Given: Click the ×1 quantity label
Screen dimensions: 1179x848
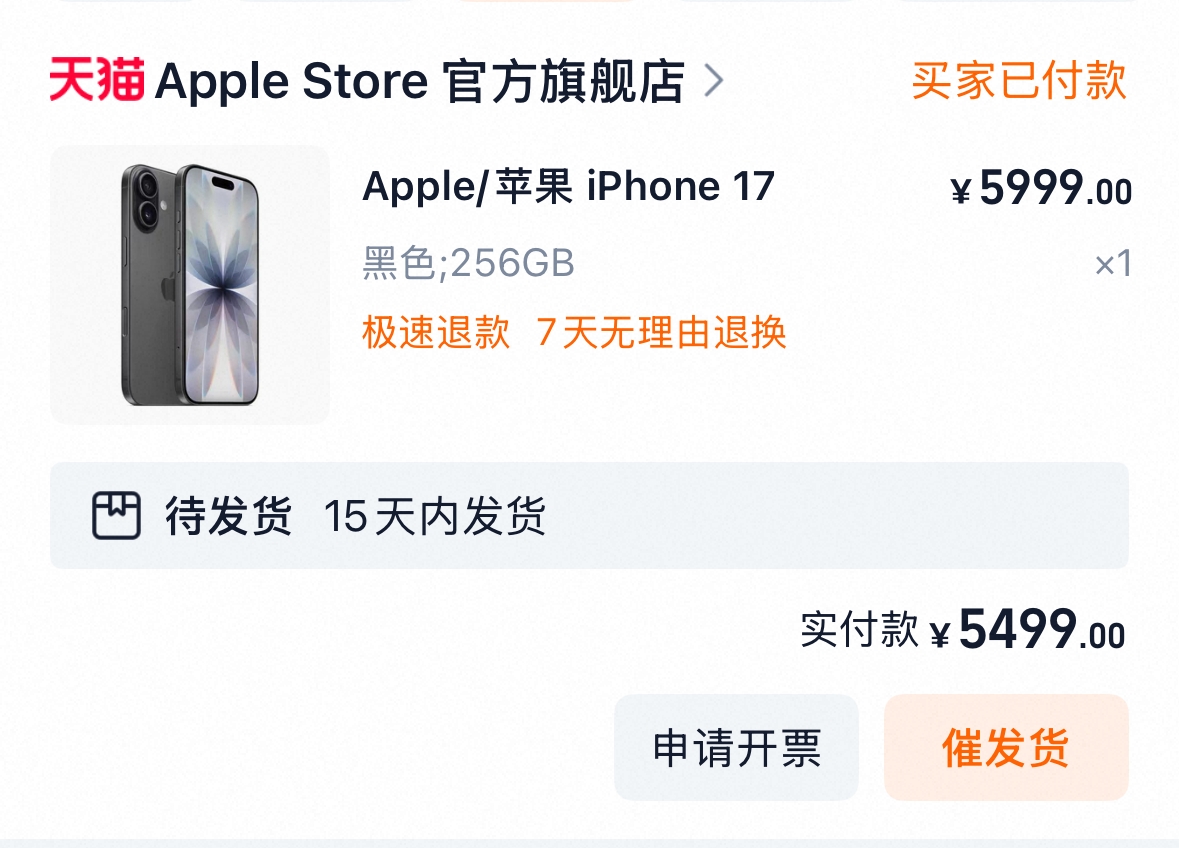Looking at the screenshot, I should 1114,264.
